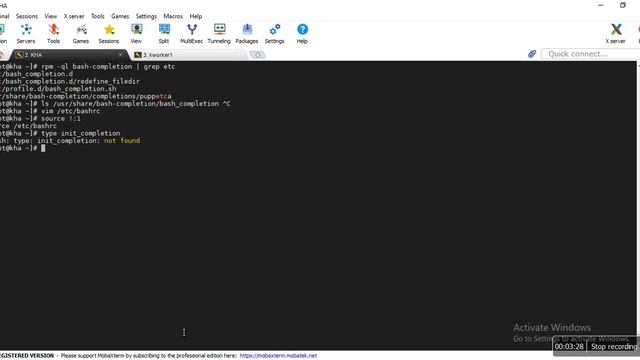Close the 2. KHA tab
The height and width of the screenshot is (360, 640).
click(x=120, y=55)
